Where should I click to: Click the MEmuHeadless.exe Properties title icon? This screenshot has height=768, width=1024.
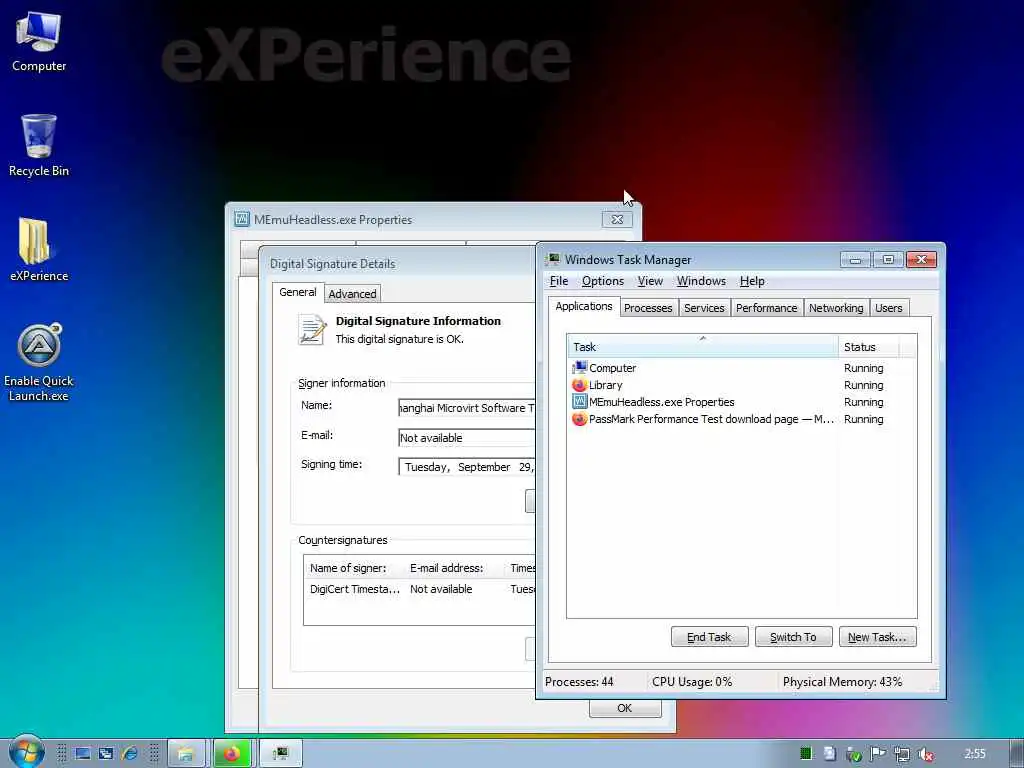point(242,219)
